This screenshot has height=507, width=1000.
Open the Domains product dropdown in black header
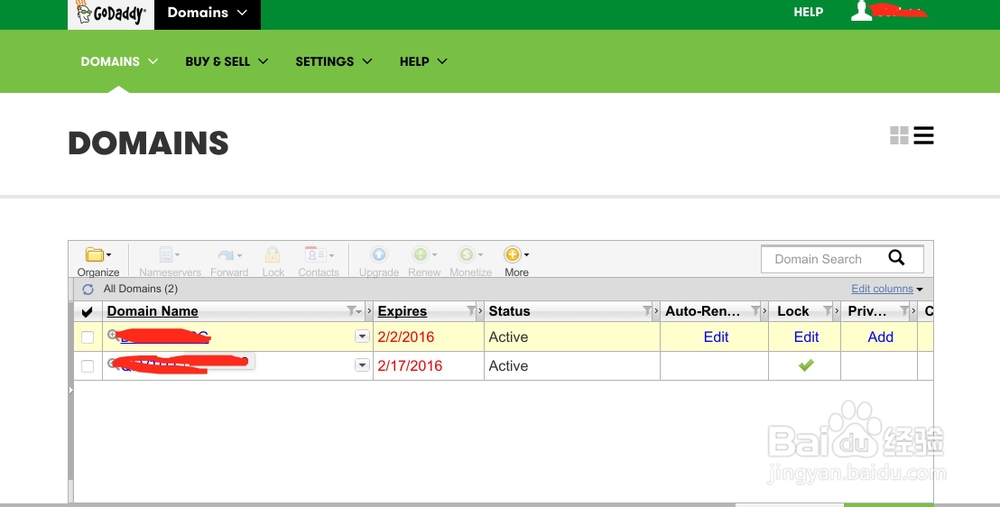pos(207,13)
